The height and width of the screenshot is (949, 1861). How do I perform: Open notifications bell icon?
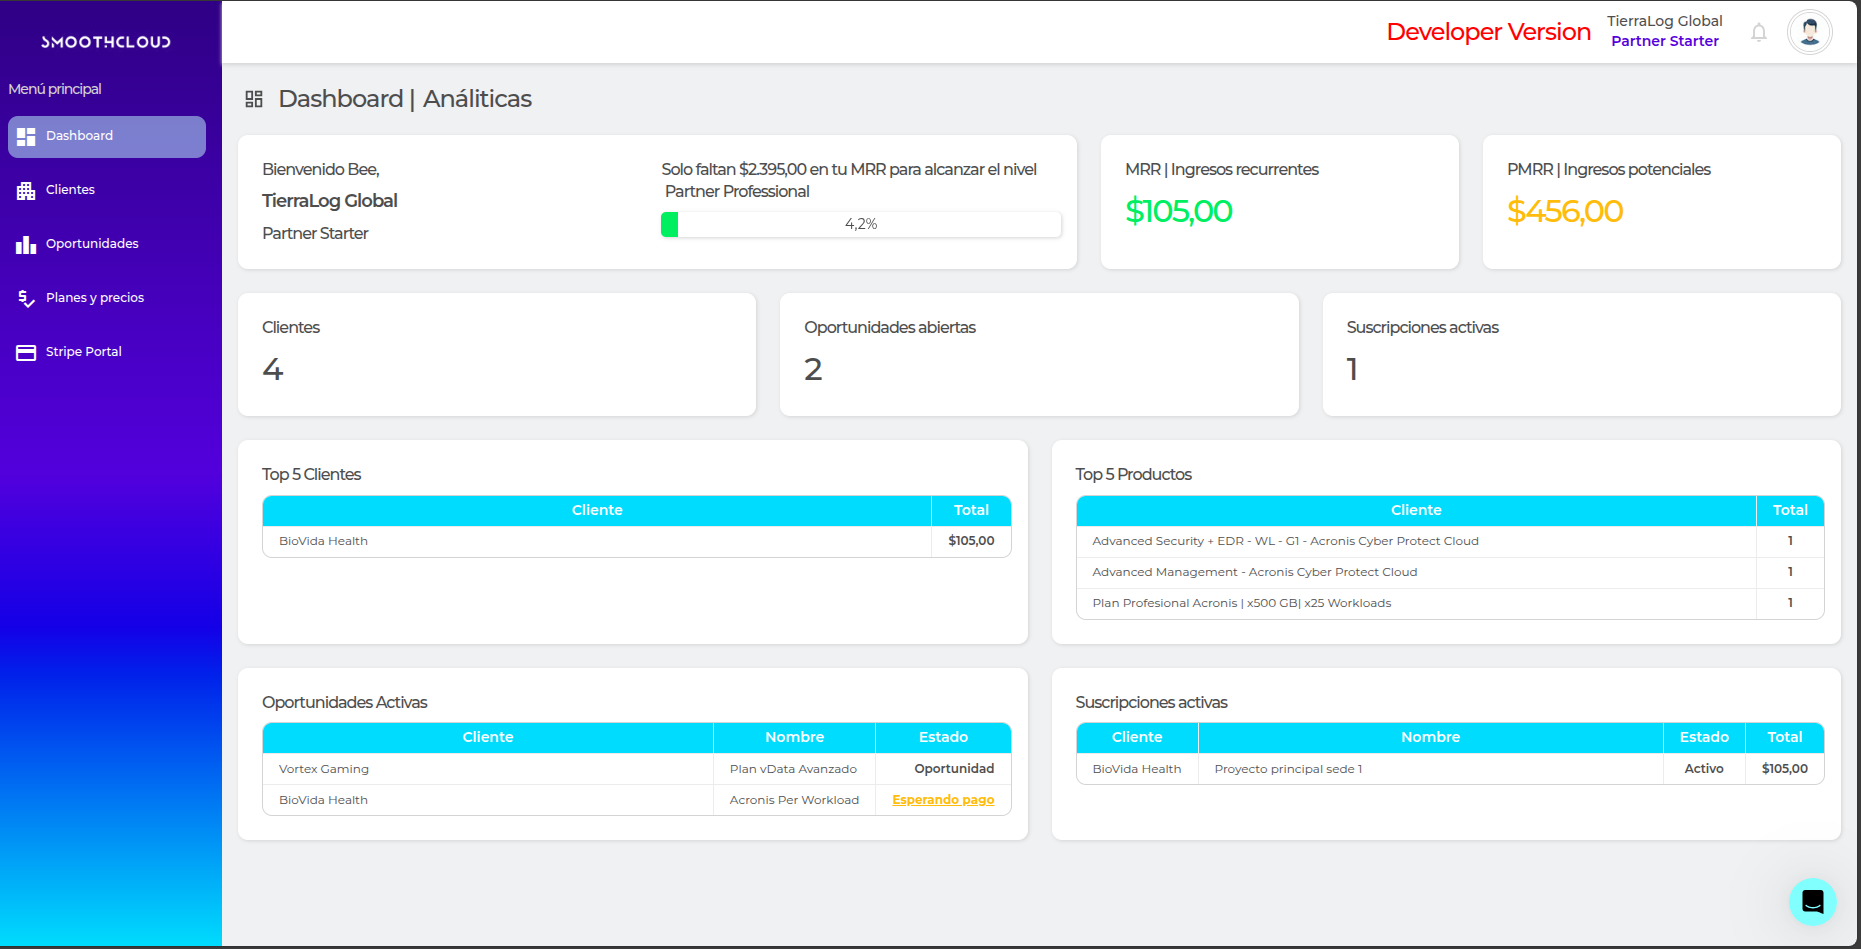click(x=1758, y=33)
